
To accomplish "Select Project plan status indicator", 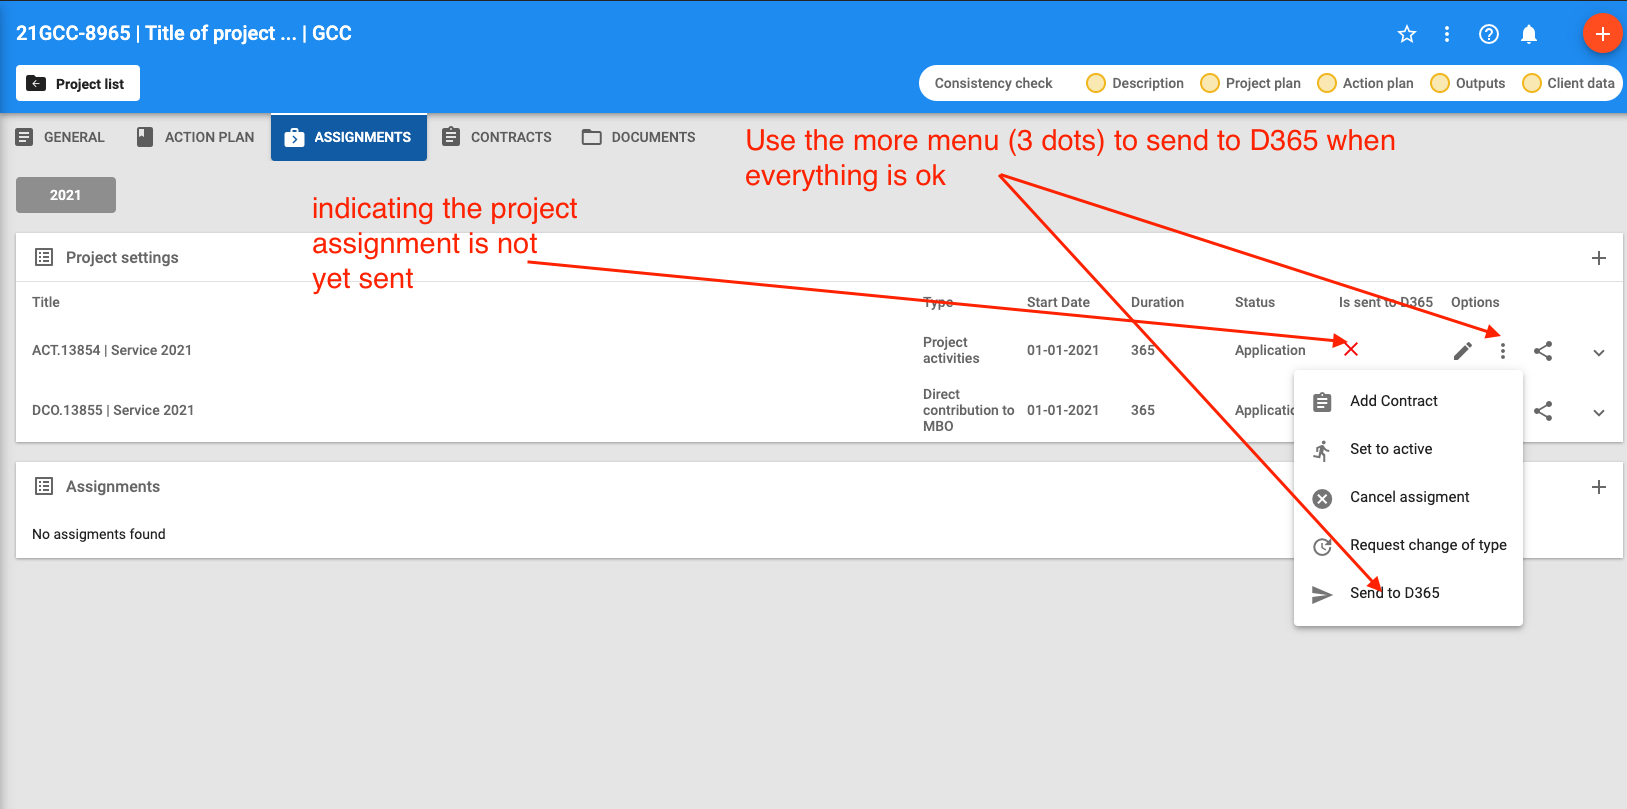I will pyautogui.click(x=1251, y=83).
